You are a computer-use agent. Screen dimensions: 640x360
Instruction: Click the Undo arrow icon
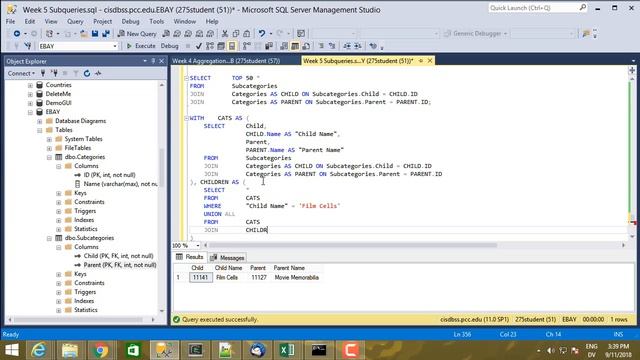pos(262,33)
